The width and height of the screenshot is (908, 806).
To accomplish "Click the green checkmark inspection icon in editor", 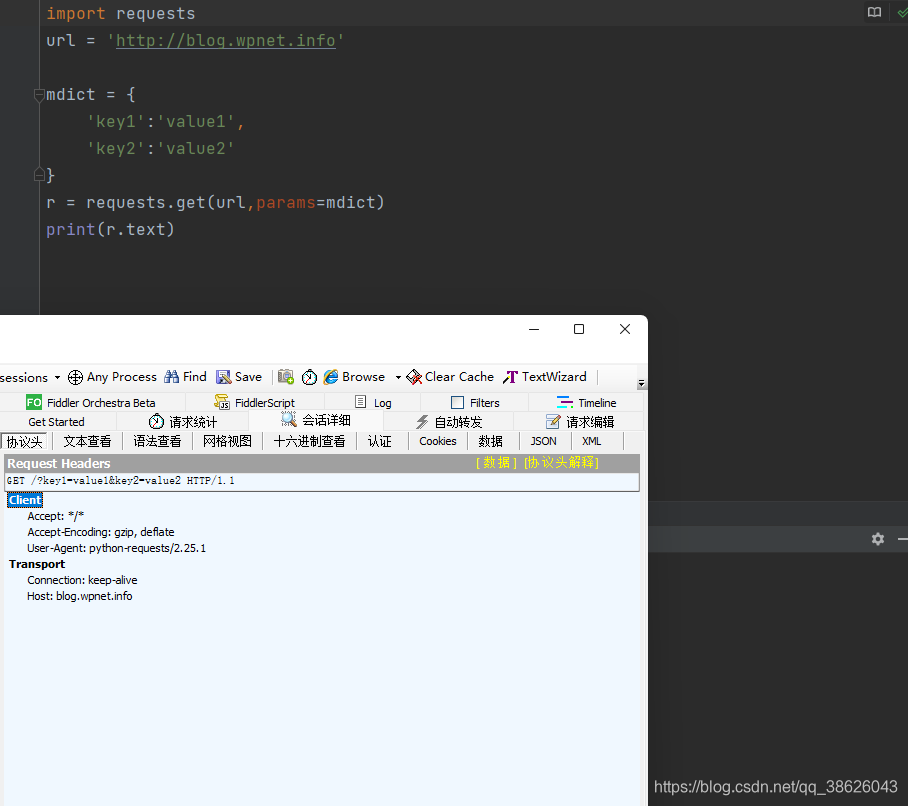I will pos(902,12).
